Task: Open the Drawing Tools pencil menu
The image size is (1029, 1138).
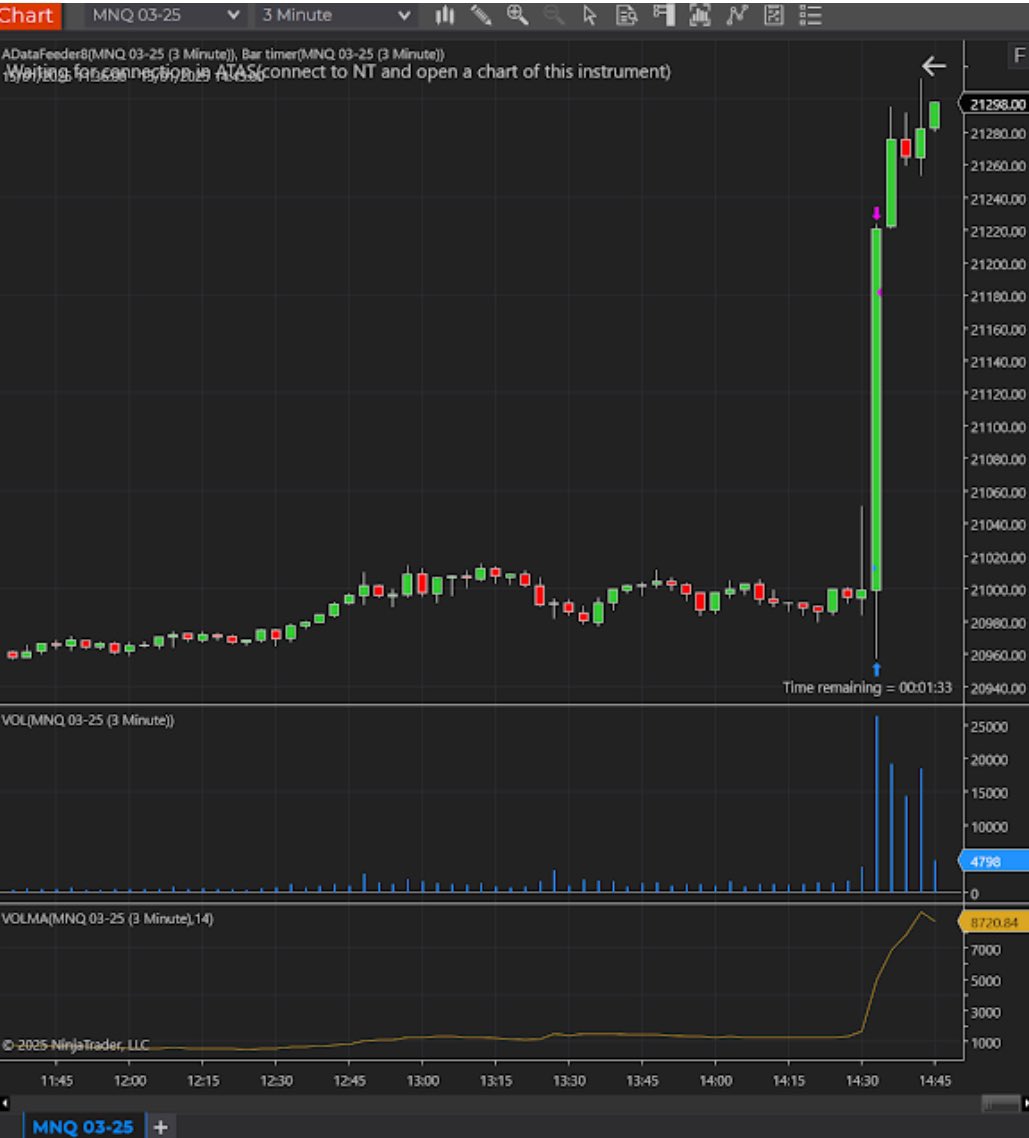Action: [480, 15]
